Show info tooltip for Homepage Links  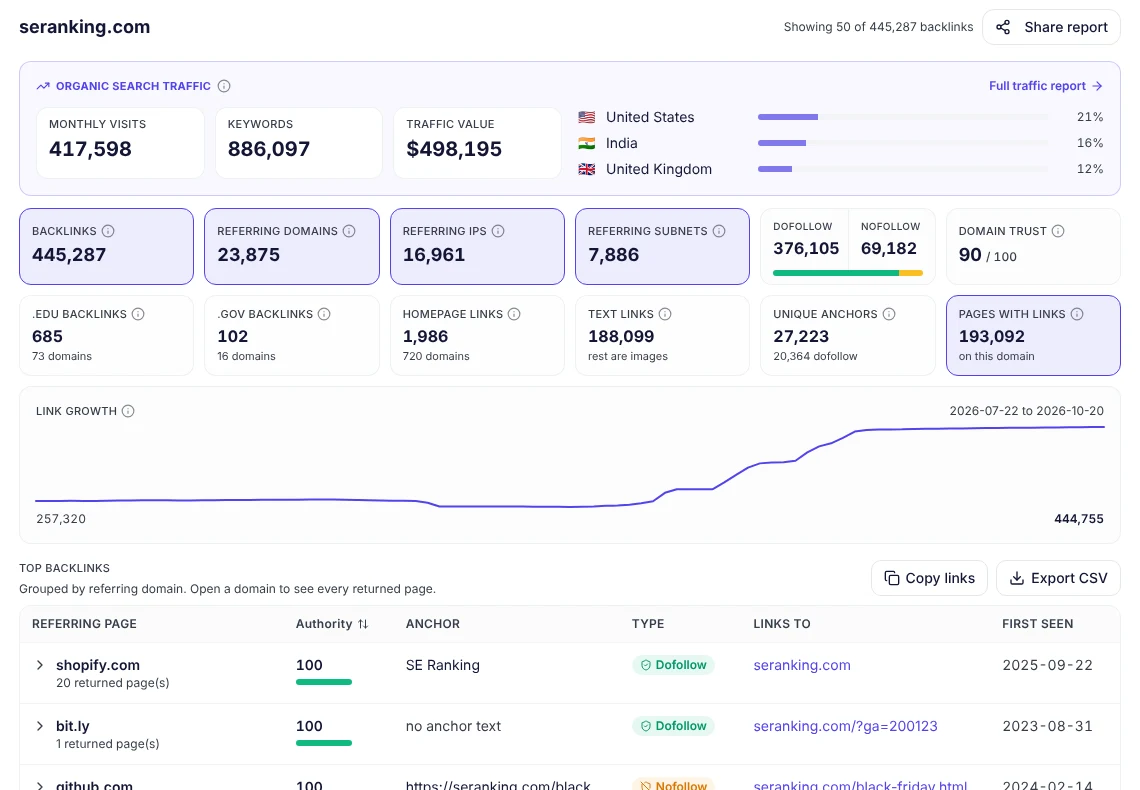pos(514,314)
